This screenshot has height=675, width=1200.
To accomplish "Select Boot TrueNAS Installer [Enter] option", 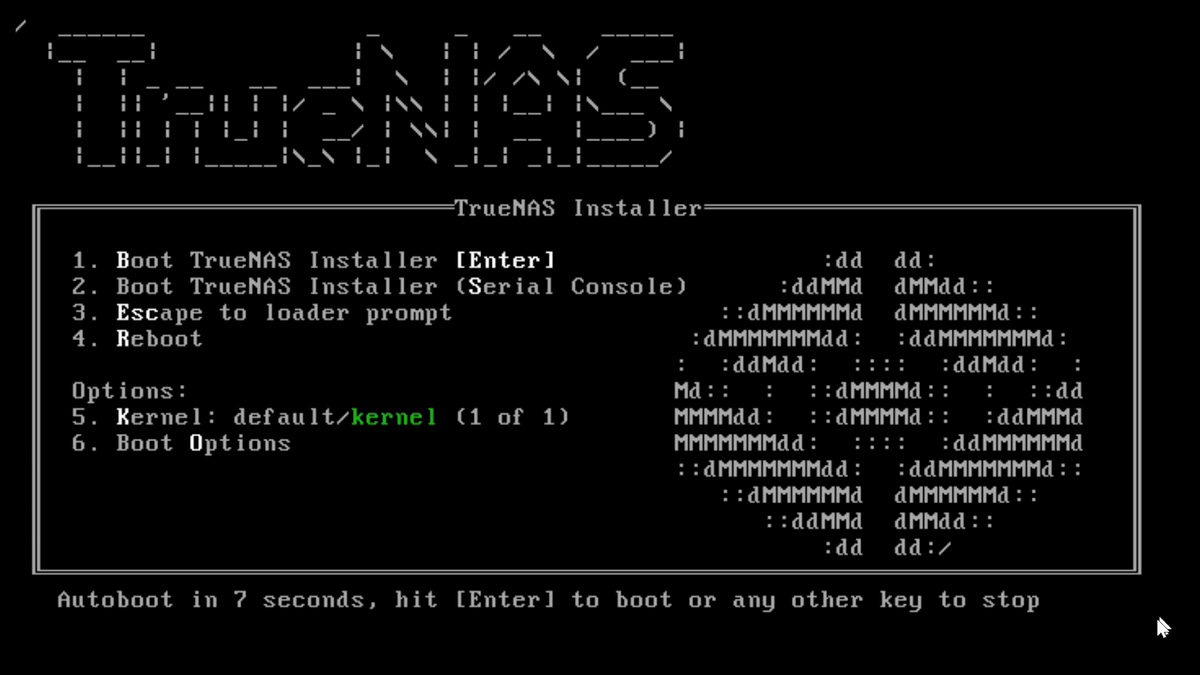I will (313, 261).
